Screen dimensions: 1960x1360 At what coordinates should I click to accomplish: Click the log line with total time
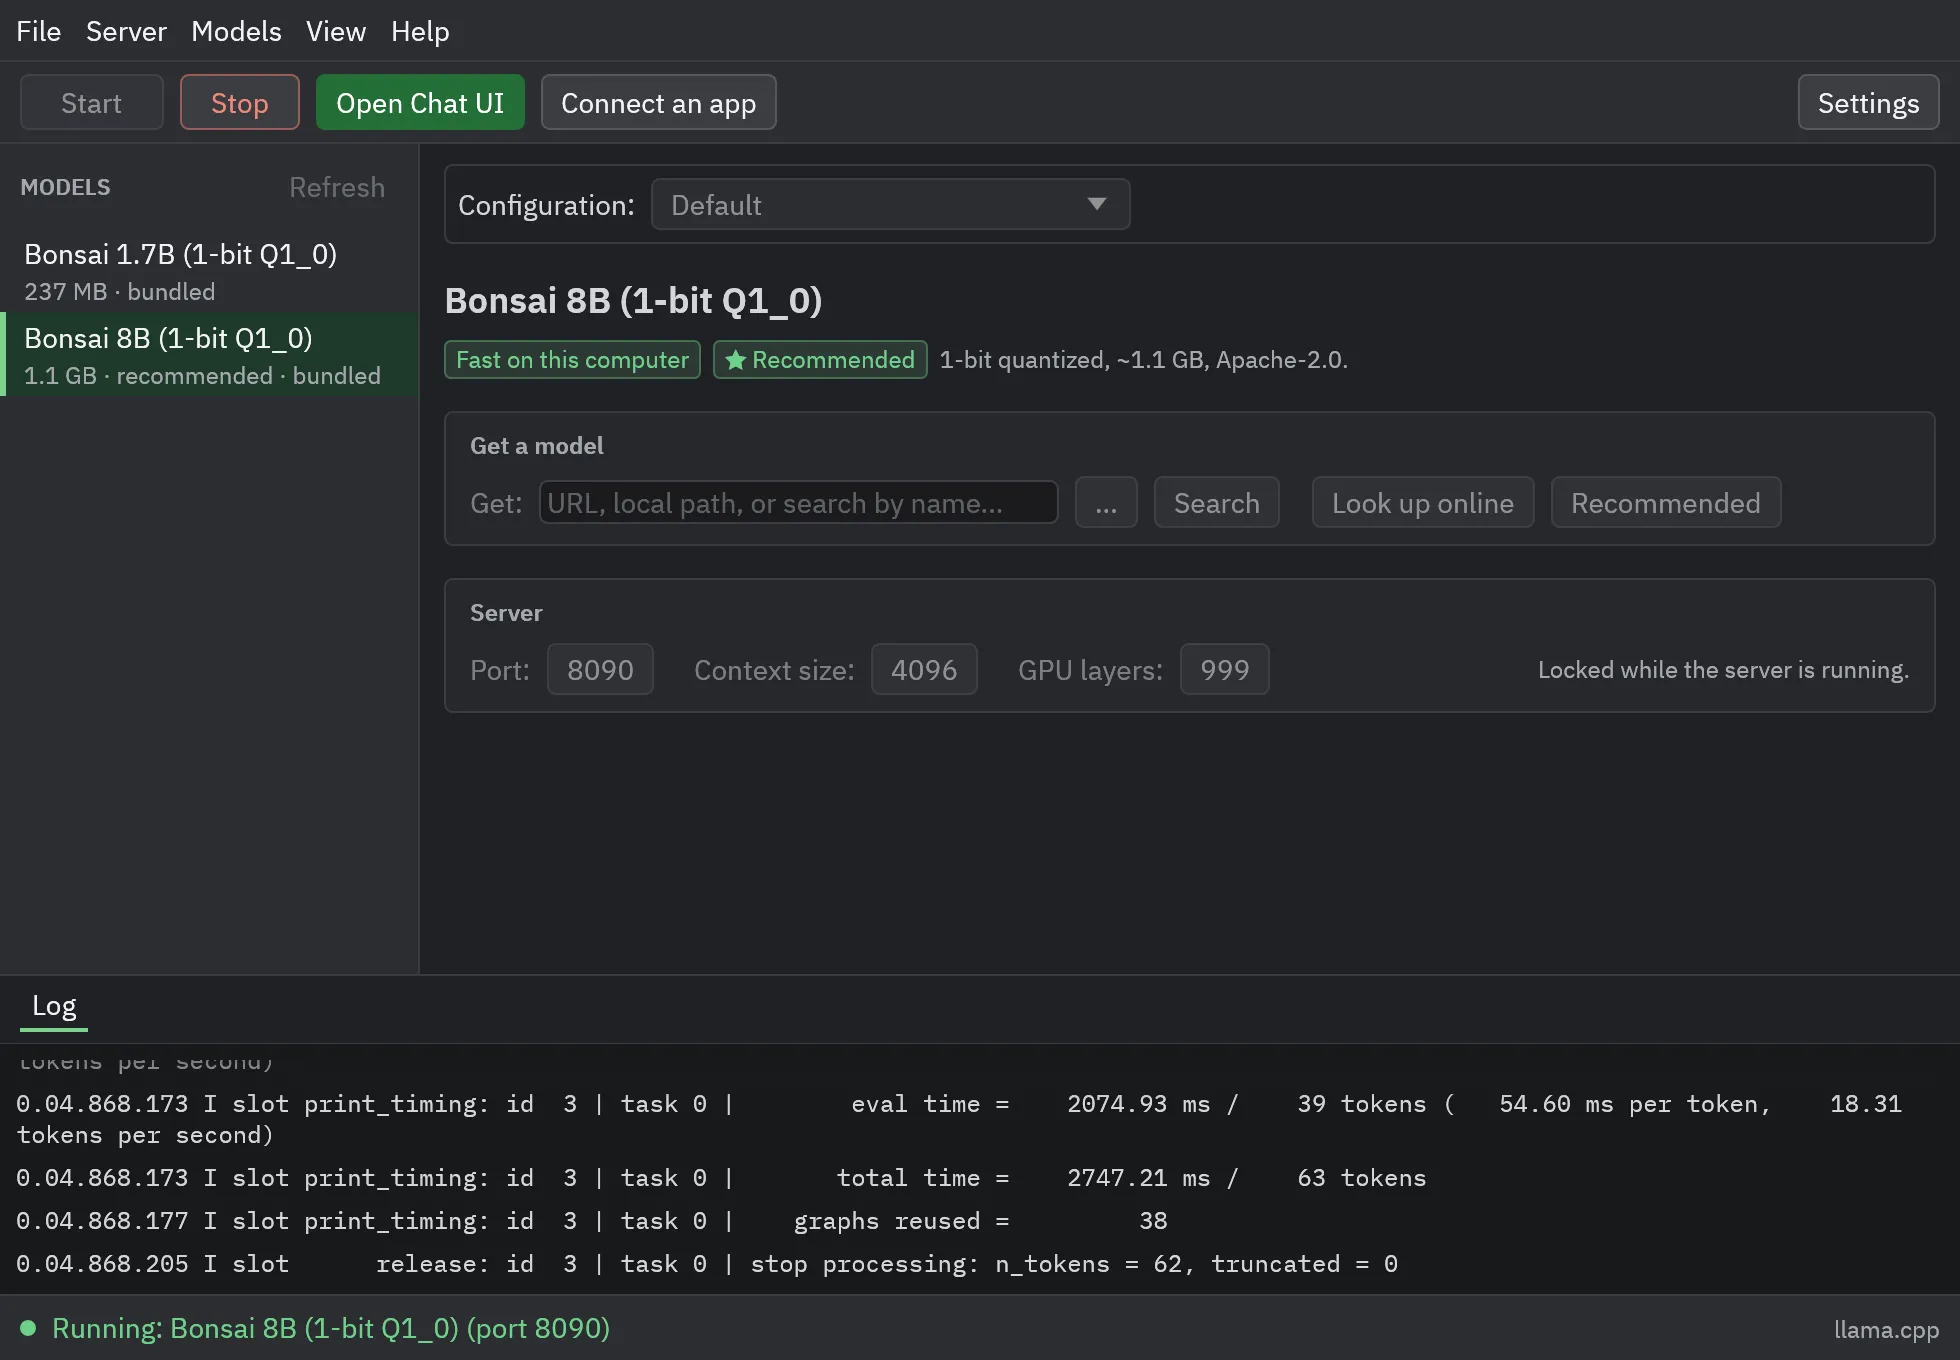click(721, 1178)
